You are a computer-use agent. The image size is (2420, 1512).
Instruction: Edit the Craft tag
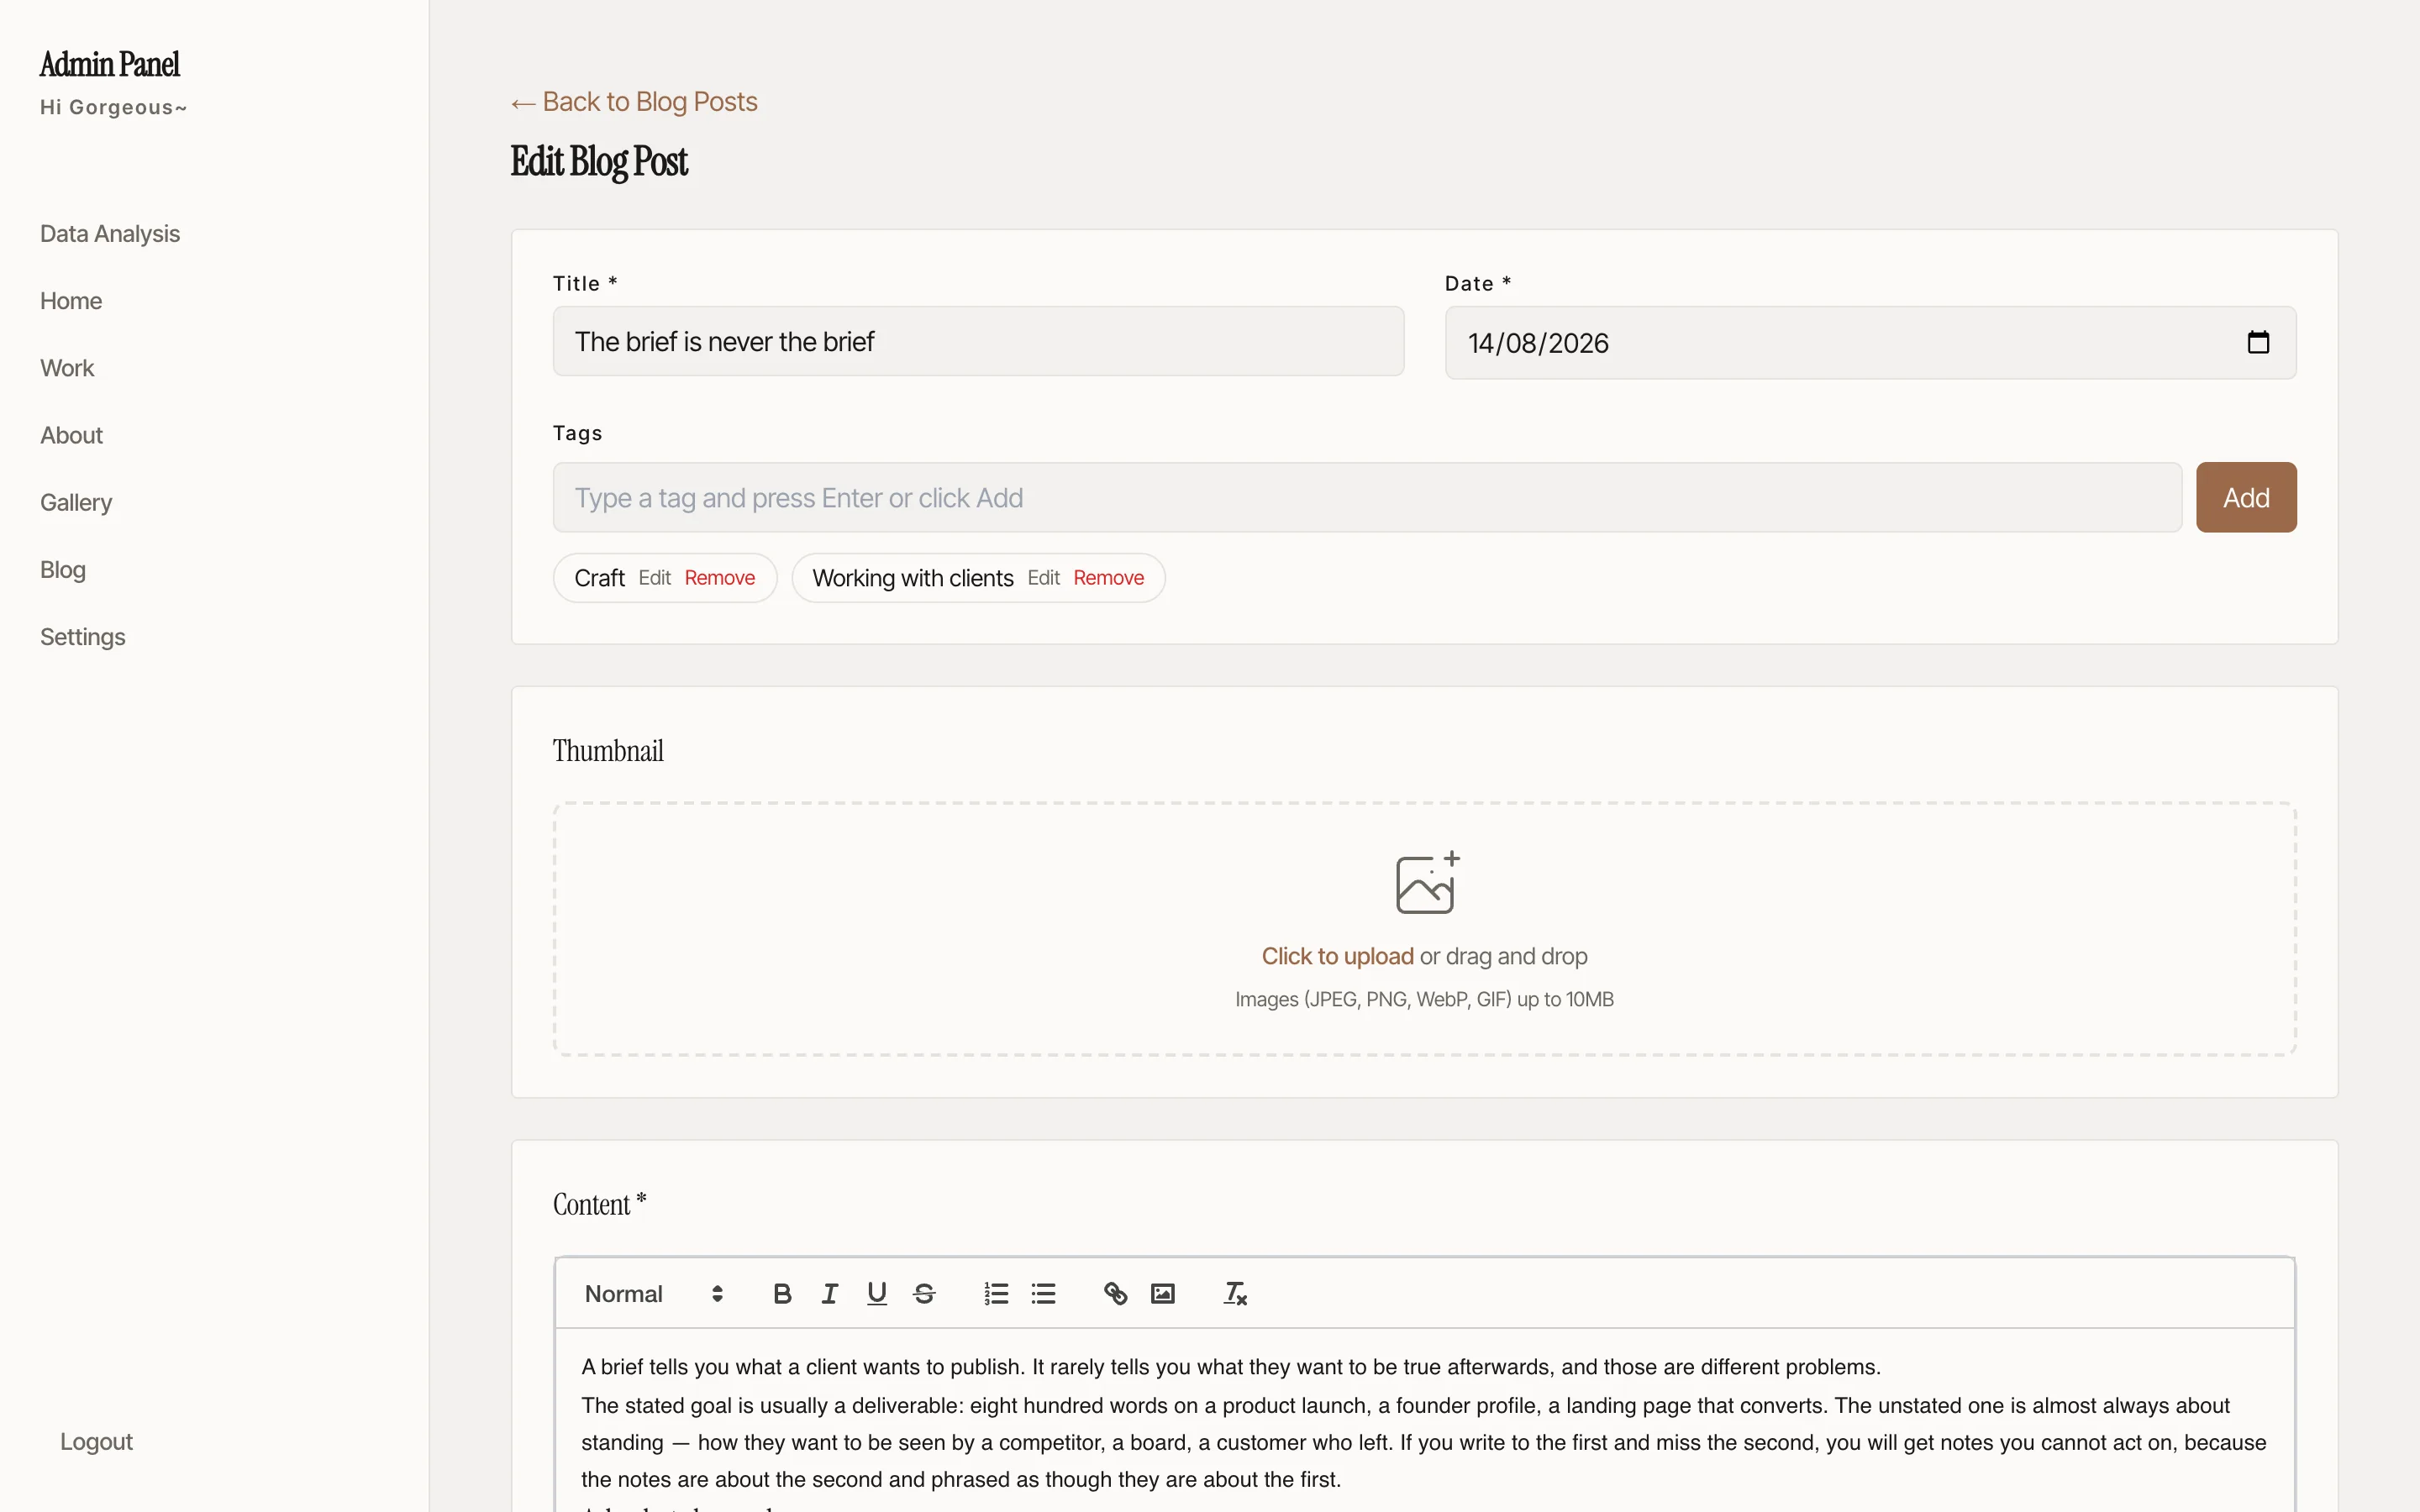tap(654, 578)
